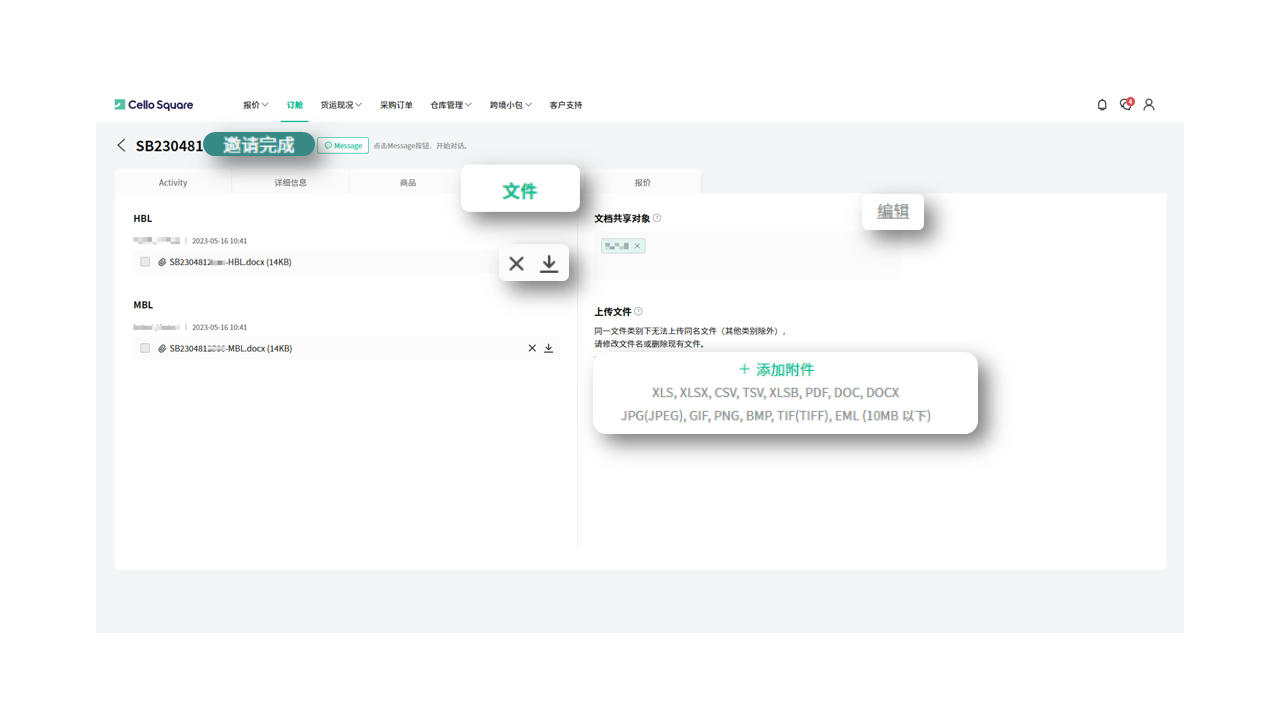Screen dimensions: 1280x720
Task: Delete the HBL docx file
Action: coord(516,264)
